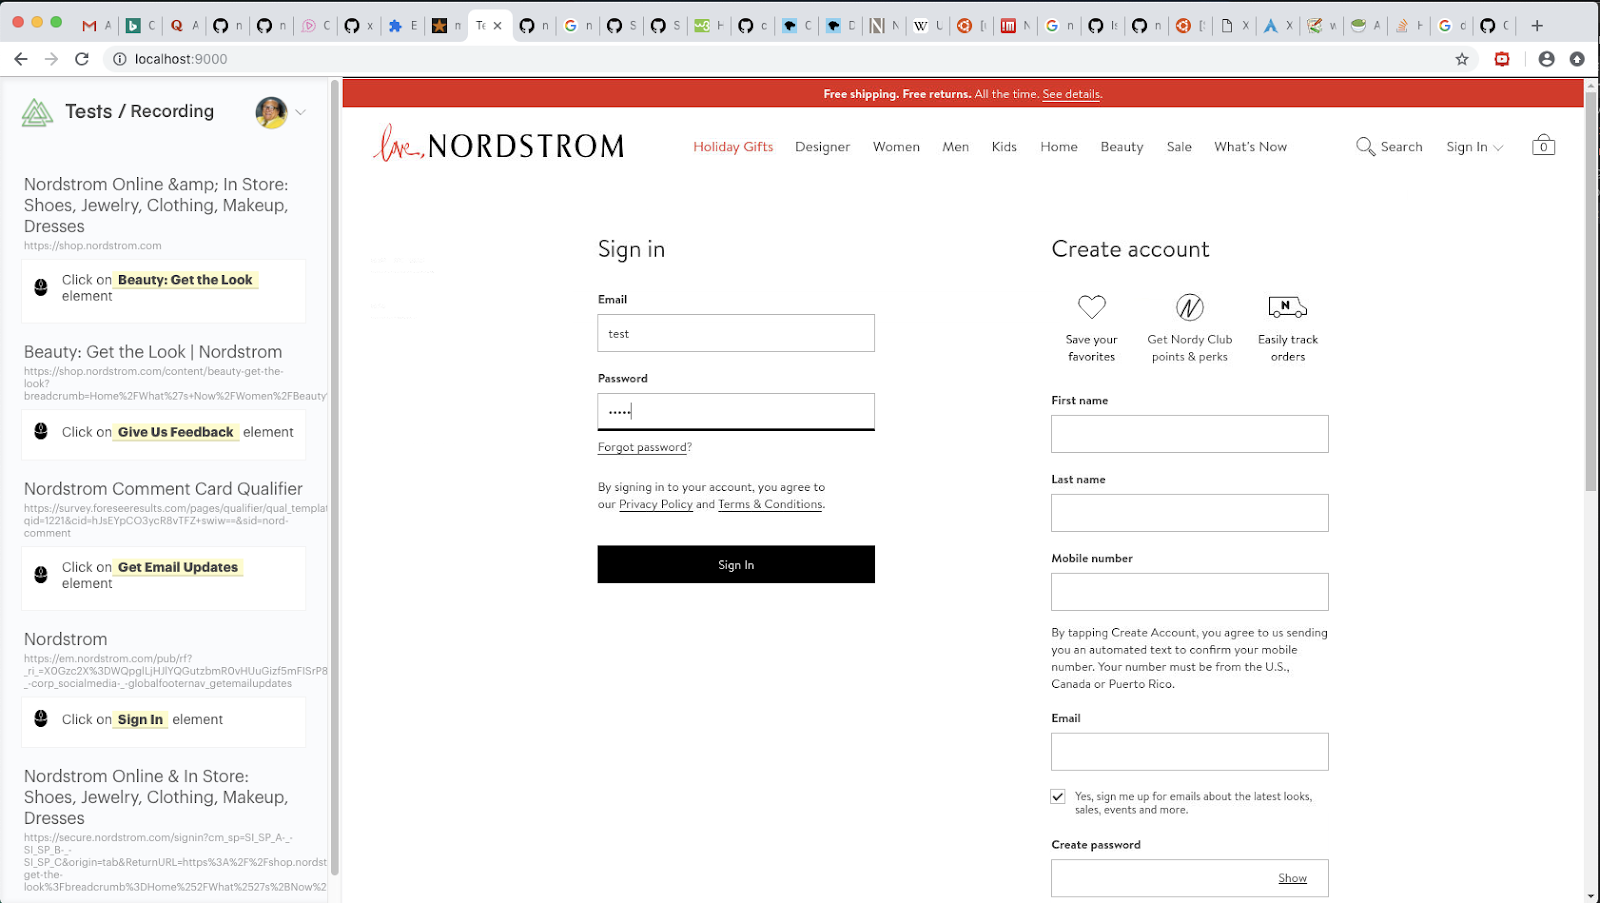This screenshot has height=903, width=1600.
Task: Click the Nordy Club points icon
Action: point(1189,307)
